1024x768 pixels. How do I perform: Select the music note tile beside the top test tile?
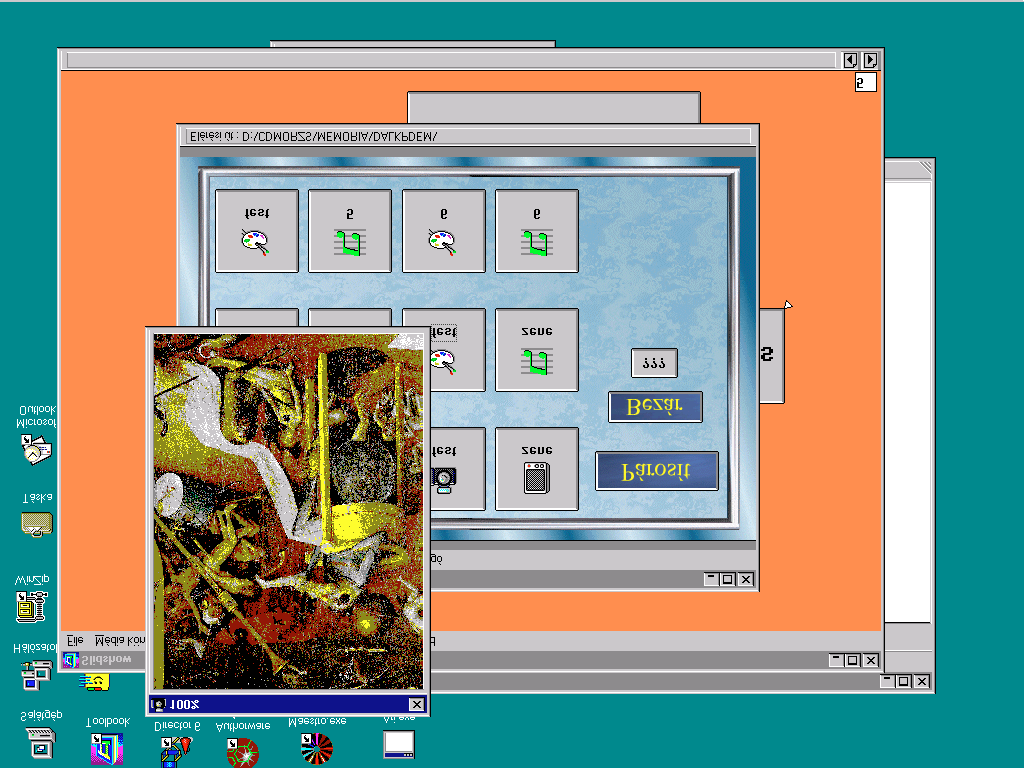point(350,231)
